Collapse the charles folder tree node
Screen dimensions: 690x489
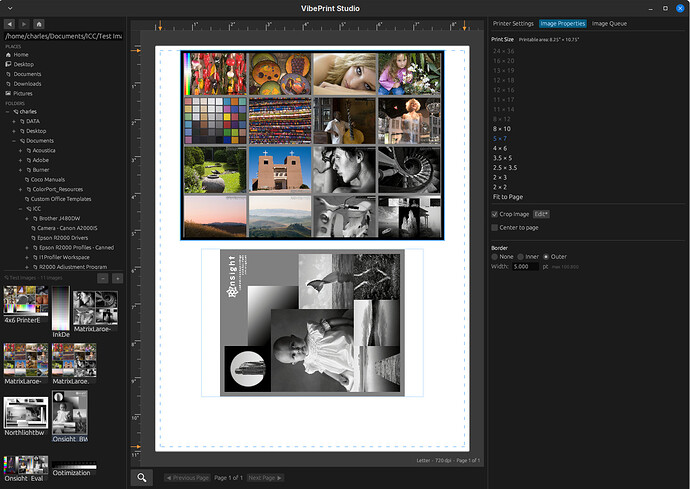[7, 112]
